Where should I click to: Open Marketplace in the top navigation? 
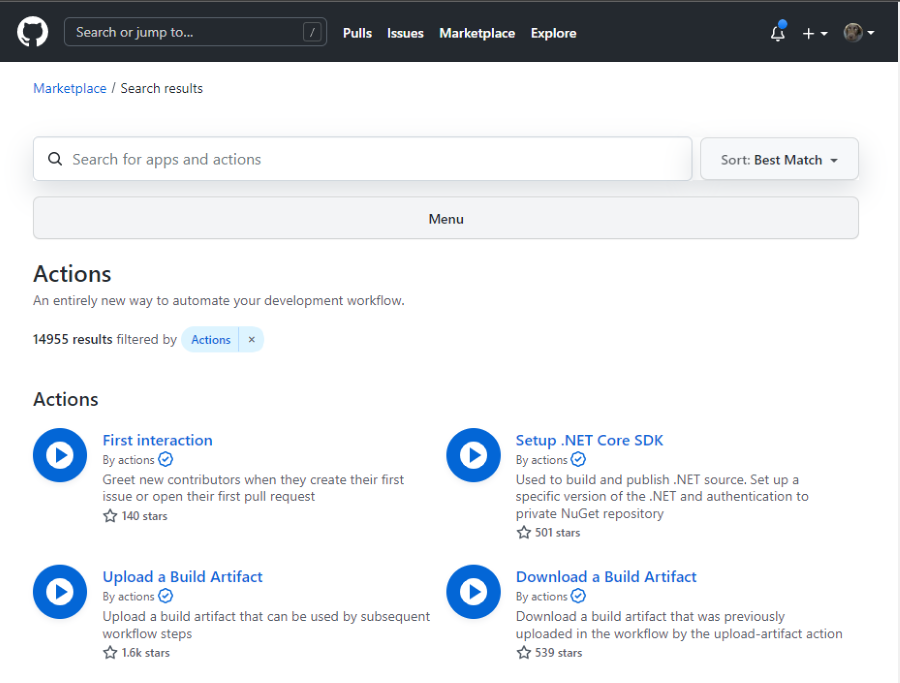click(x=477, y=33)
